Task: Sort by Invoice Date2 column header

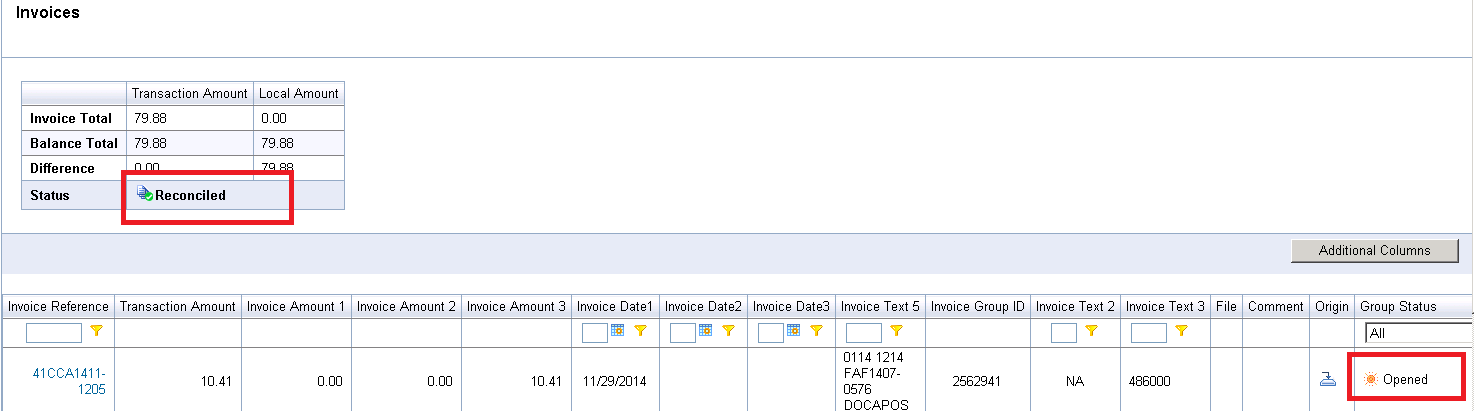Action: [703, 306]
